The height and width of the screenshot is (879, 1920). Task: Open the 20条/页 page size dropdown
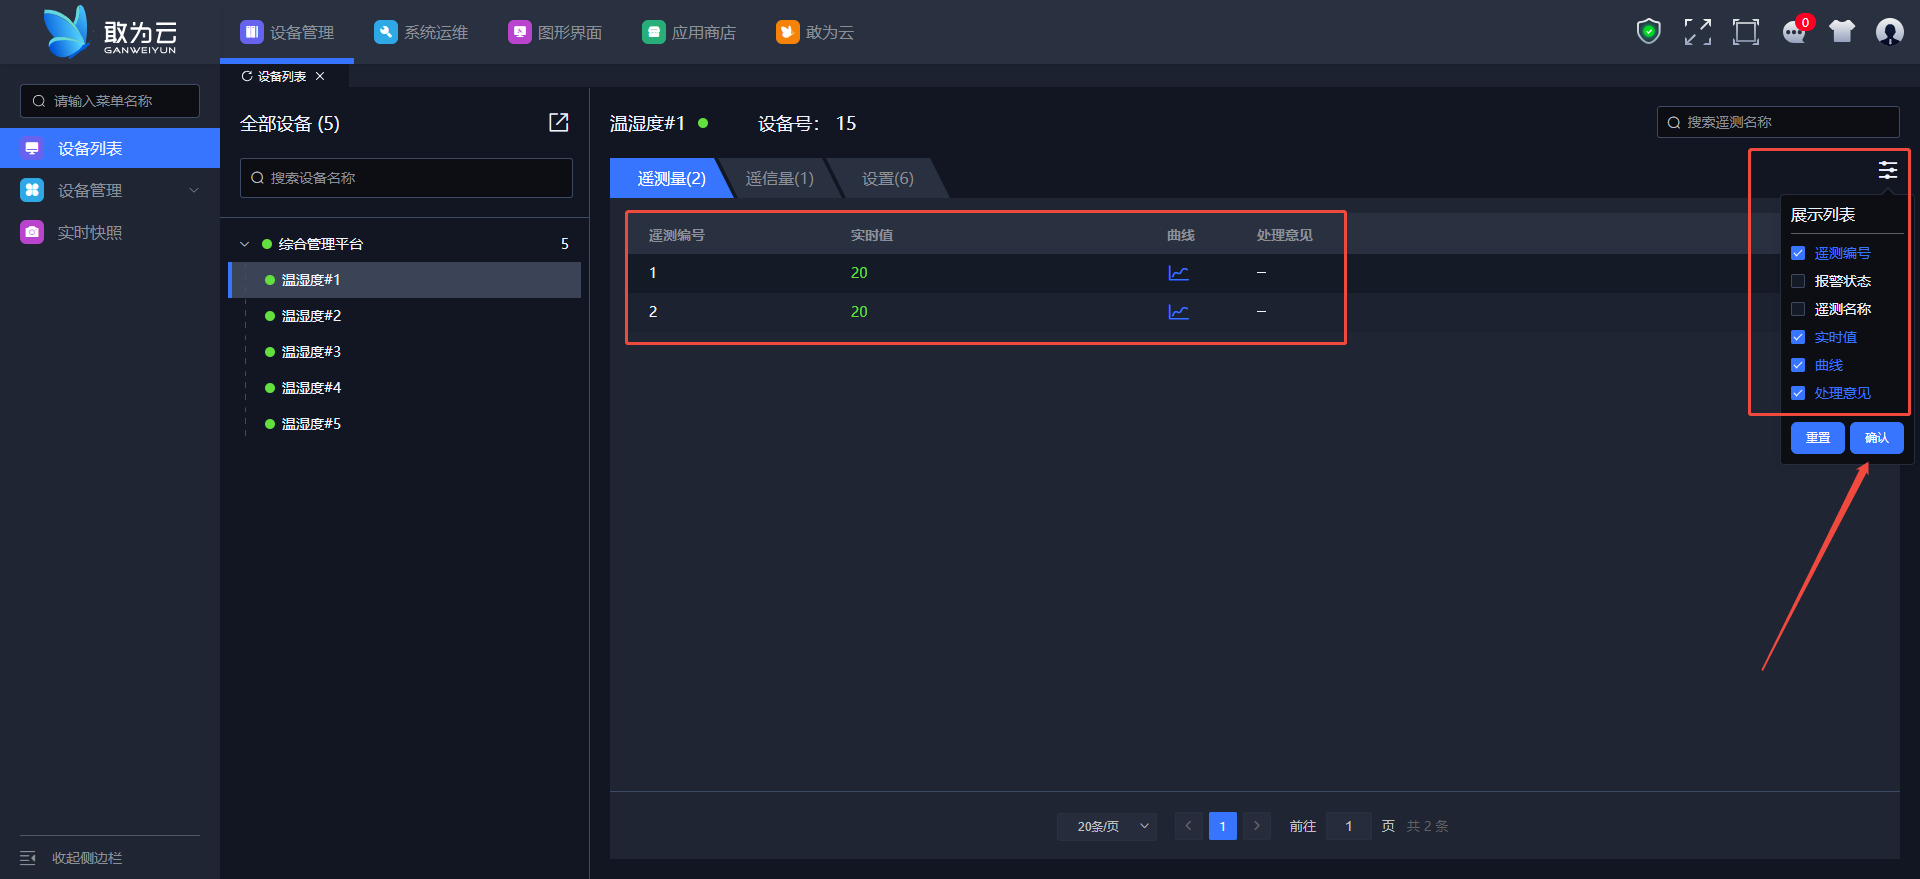click(1107, 826)
